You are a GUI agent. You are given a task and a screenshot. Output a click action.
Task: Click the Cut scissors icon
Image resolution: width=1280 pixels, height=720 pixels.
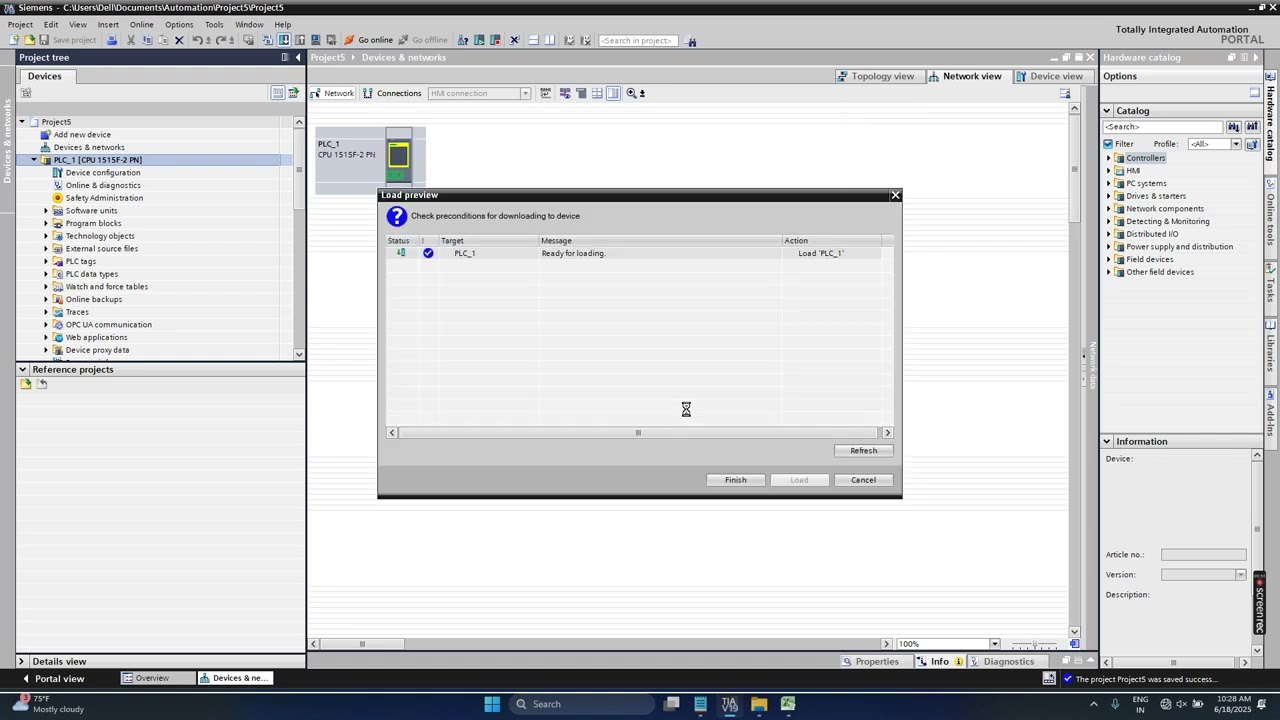(130, 40)
